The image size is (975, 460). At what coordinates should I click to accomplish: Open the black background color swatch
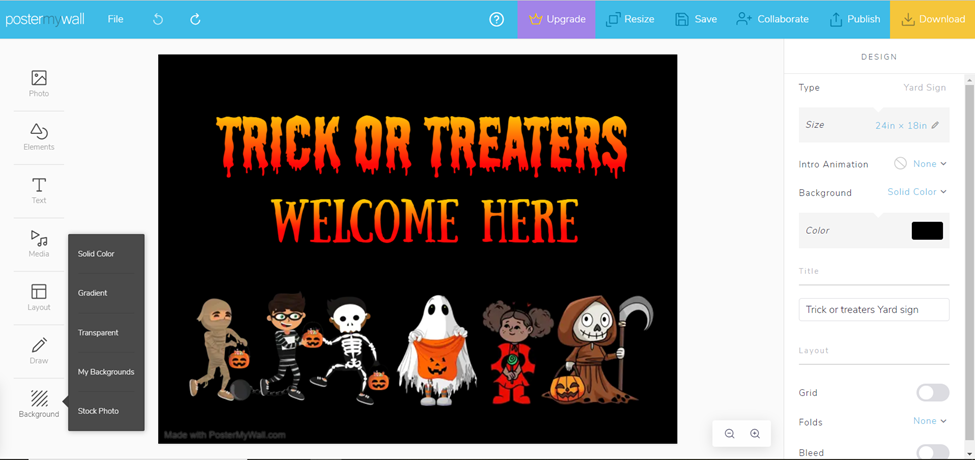coord(927,231)
